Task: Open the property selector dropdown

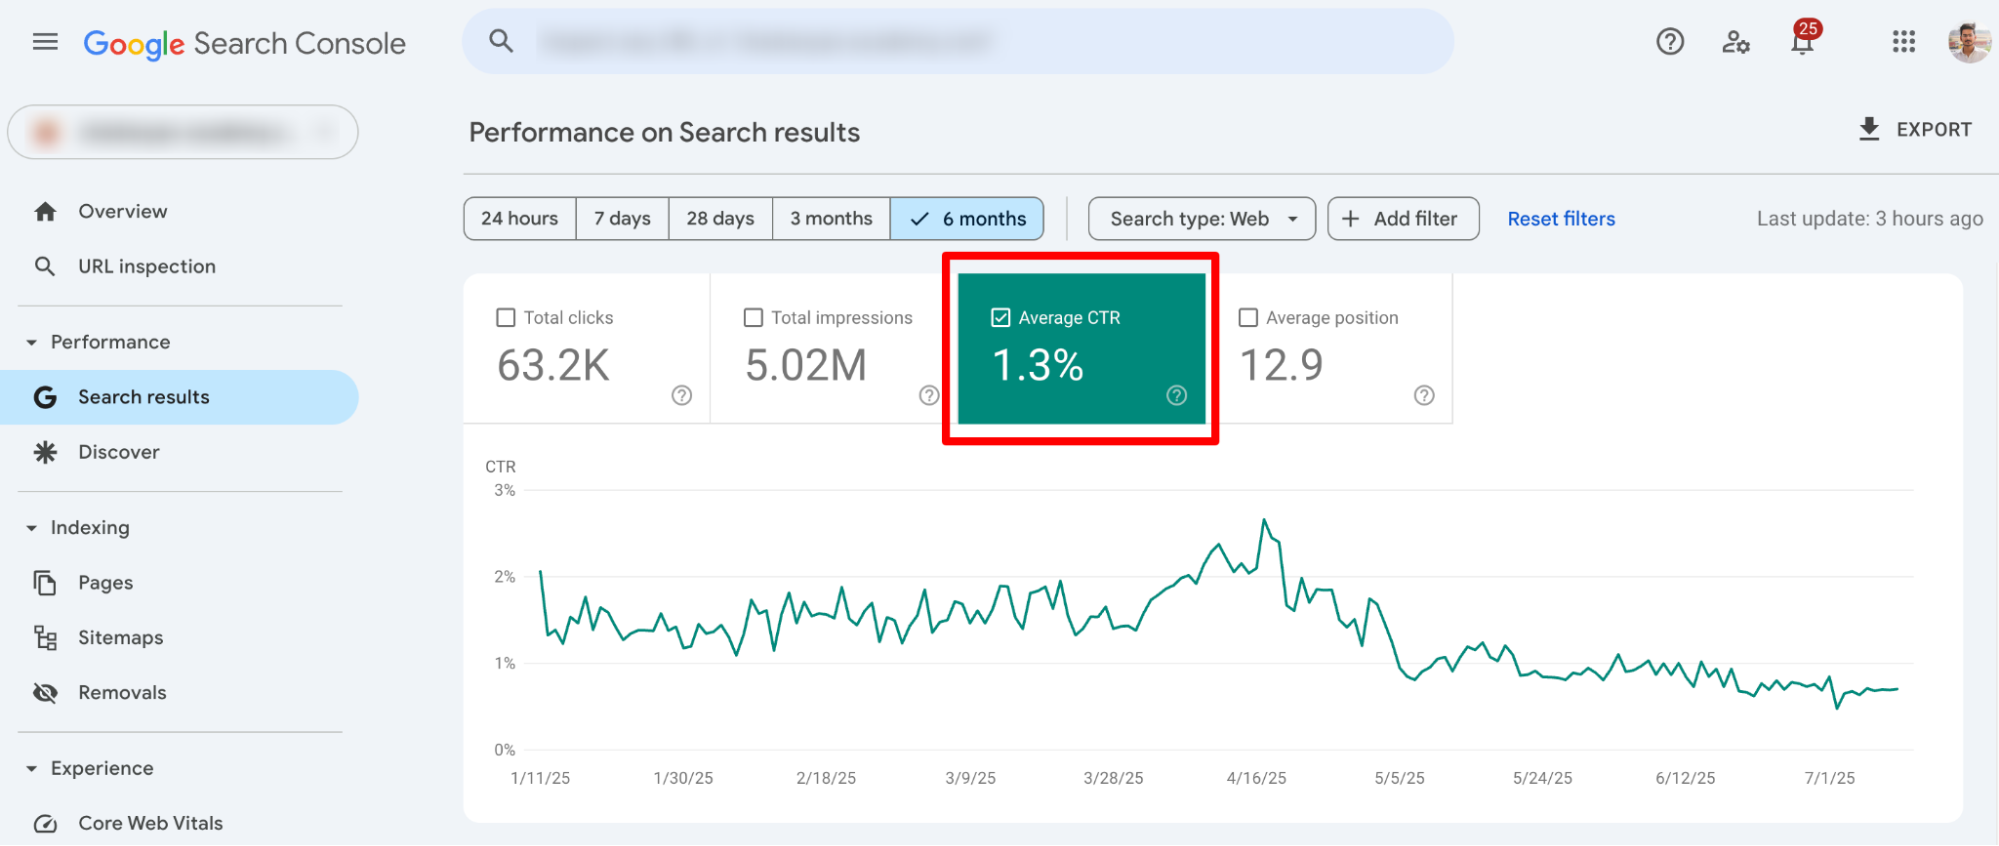Action: click(183, 132)
